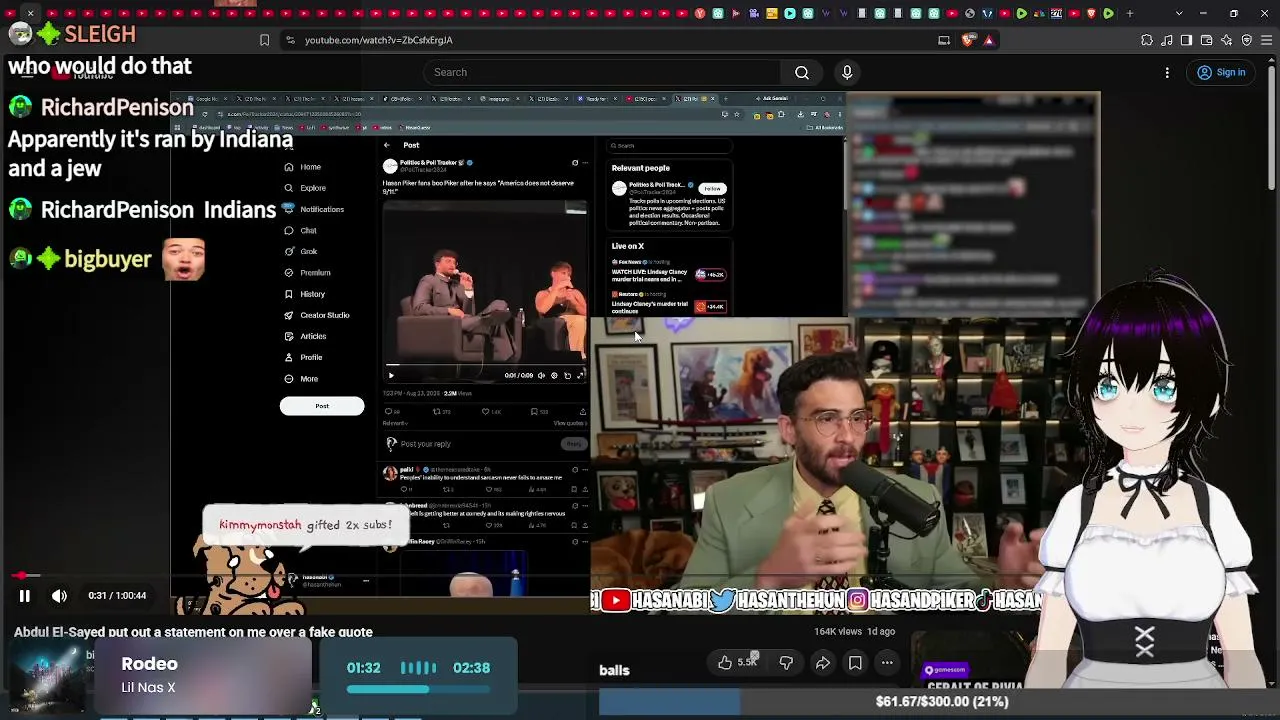View site information left of the URL
The image size is (1280, 720).
click(290, 40)
